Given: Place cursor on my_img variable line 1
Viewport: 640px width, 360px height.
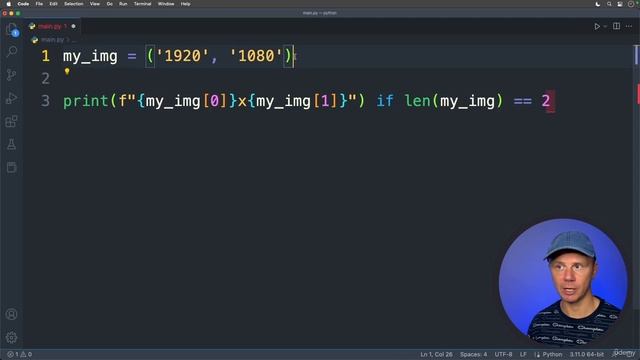Looking at the screenshot, I should [90, 56].
